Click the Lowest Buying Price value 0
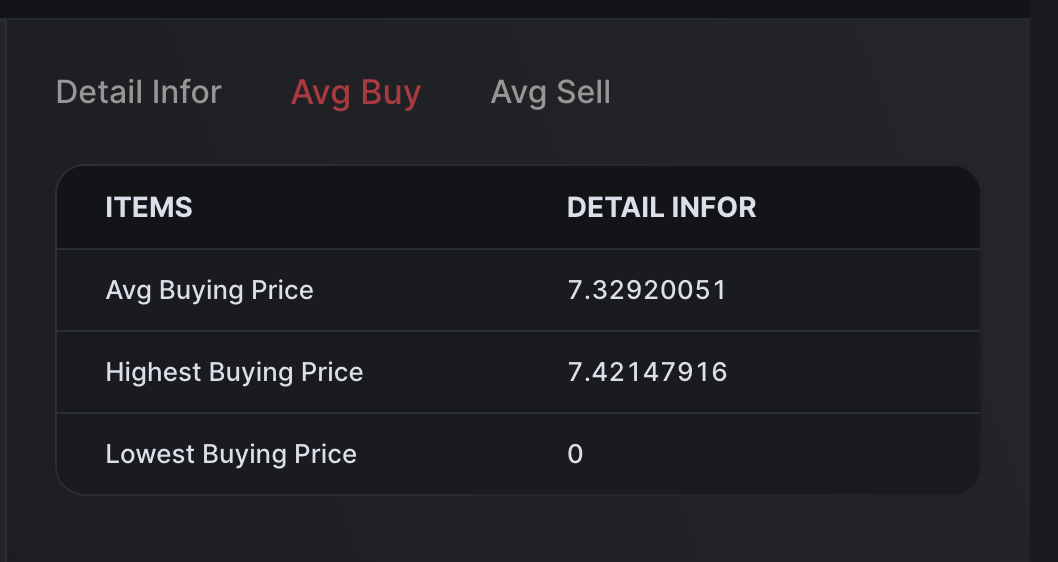Viewport: 1058px width, 562px height. 575,454
